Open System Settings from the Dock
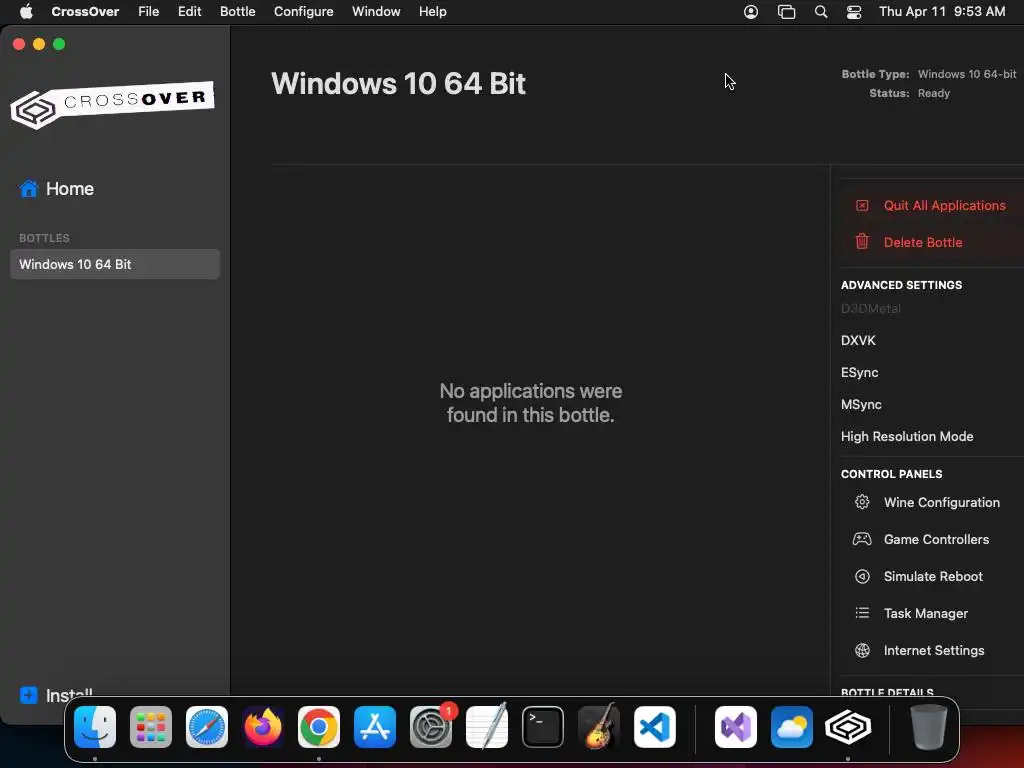 pos(431,726)
